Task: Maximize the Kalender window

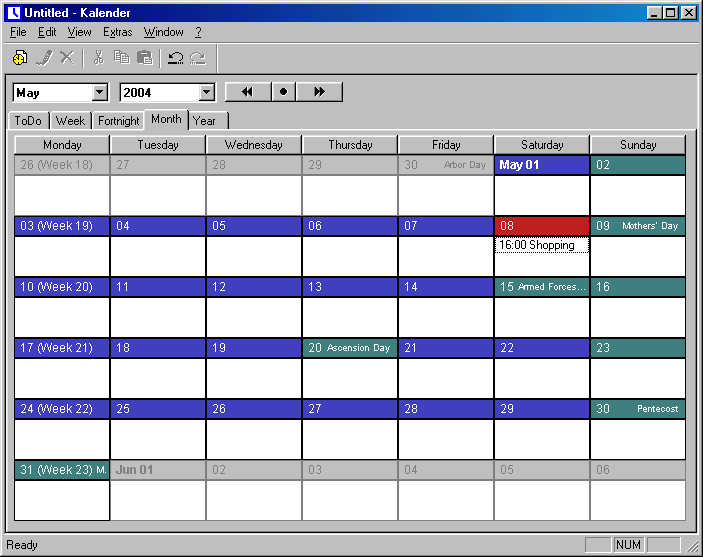Action: (671, 13)
